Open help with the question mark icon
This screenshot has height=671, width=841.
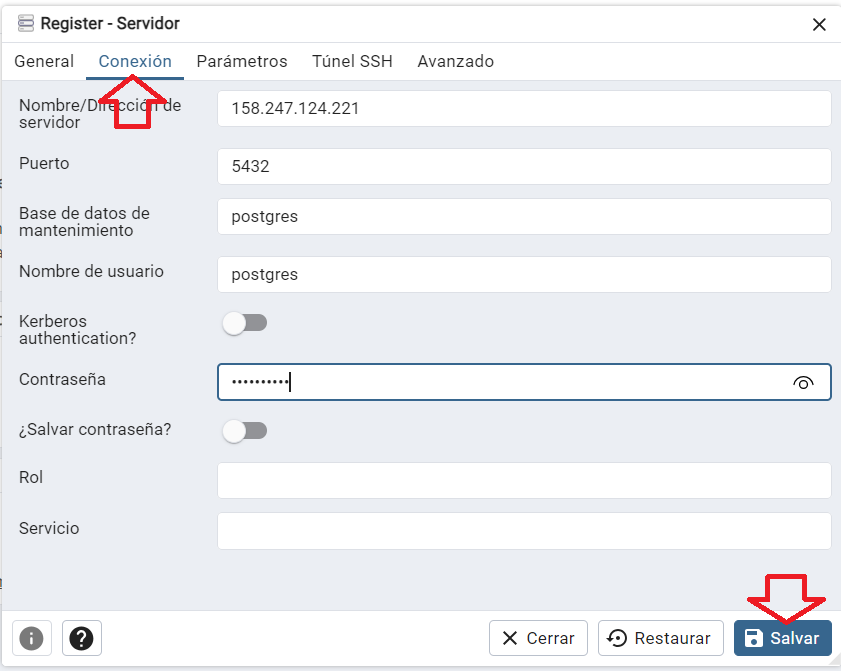(82, 638)
